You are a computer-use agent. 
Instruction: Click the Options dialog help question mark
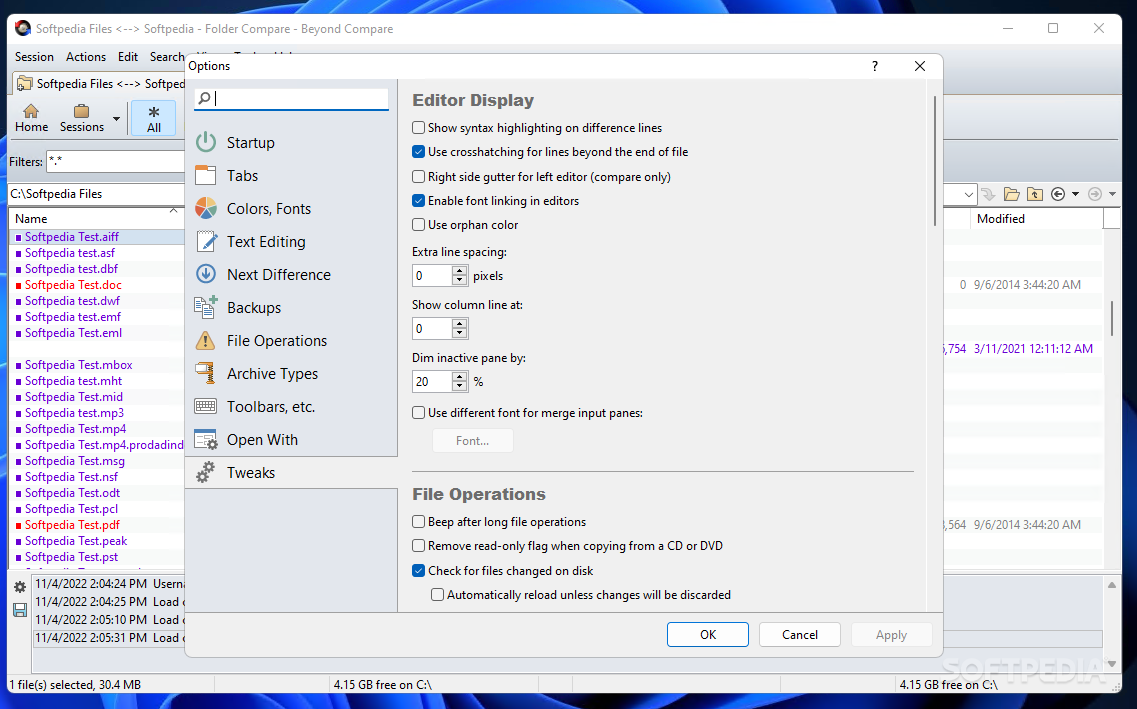click(875, 66)
